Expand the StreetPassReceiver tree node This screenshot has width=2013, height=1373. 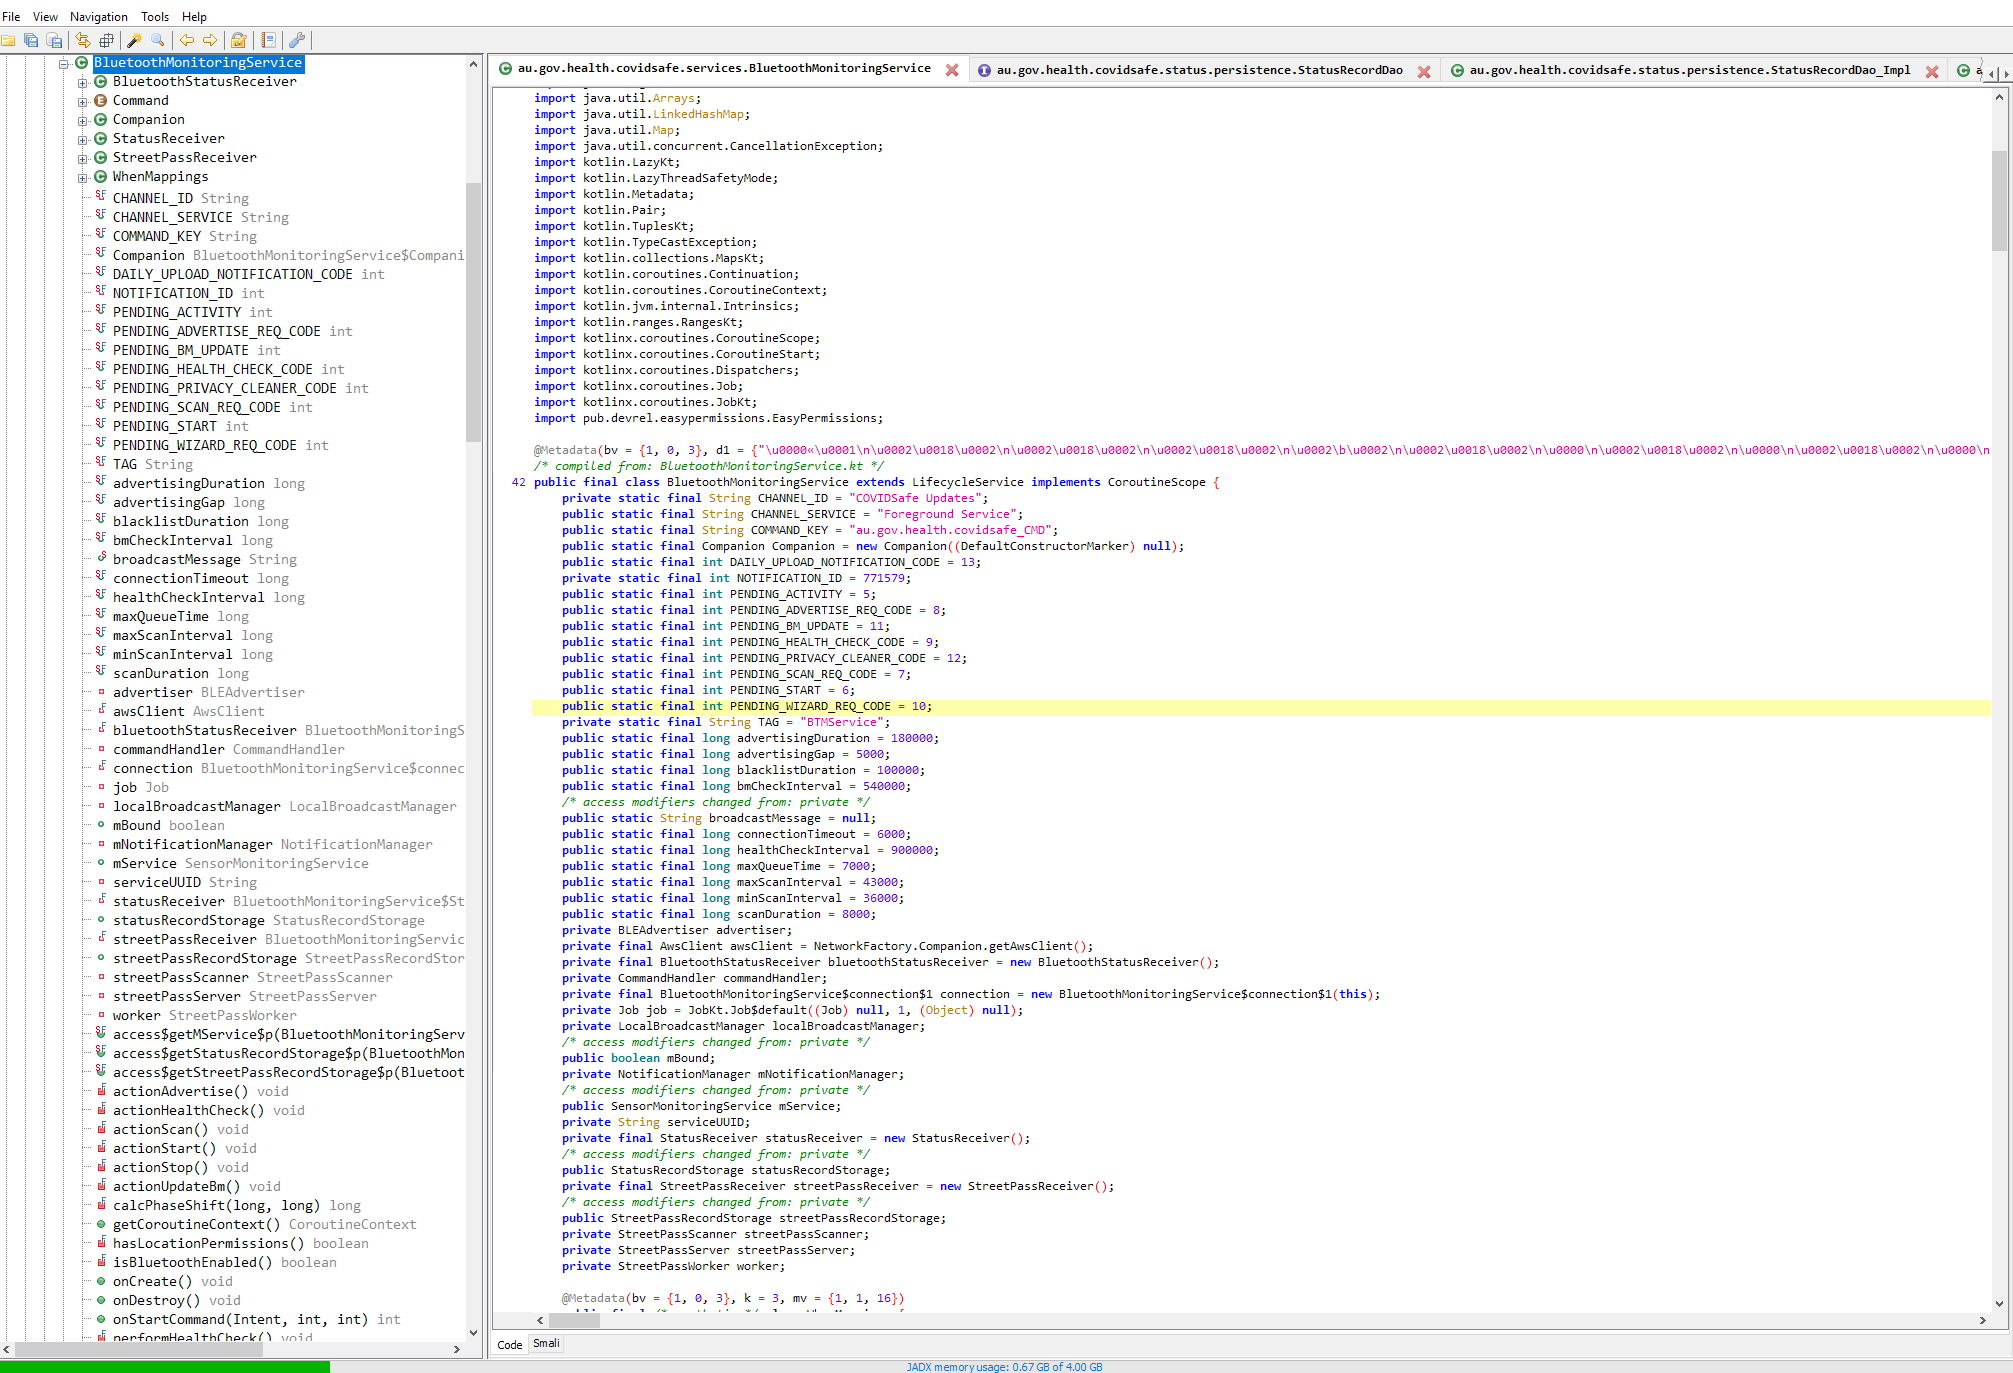pos(83,158)
